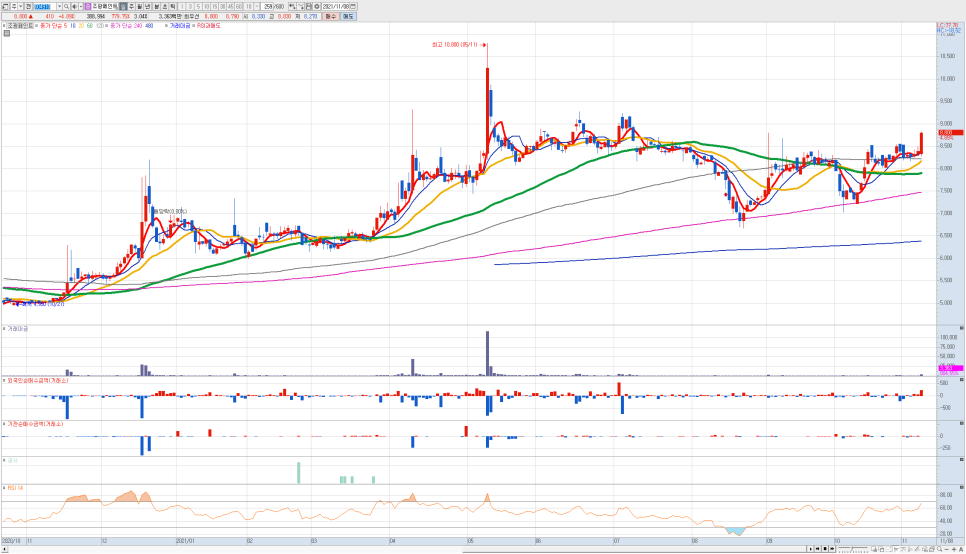Image resolution: width=966 pixels, height=554 pixels.
Task: Click the stock code input field
Action: pos(44,6)
